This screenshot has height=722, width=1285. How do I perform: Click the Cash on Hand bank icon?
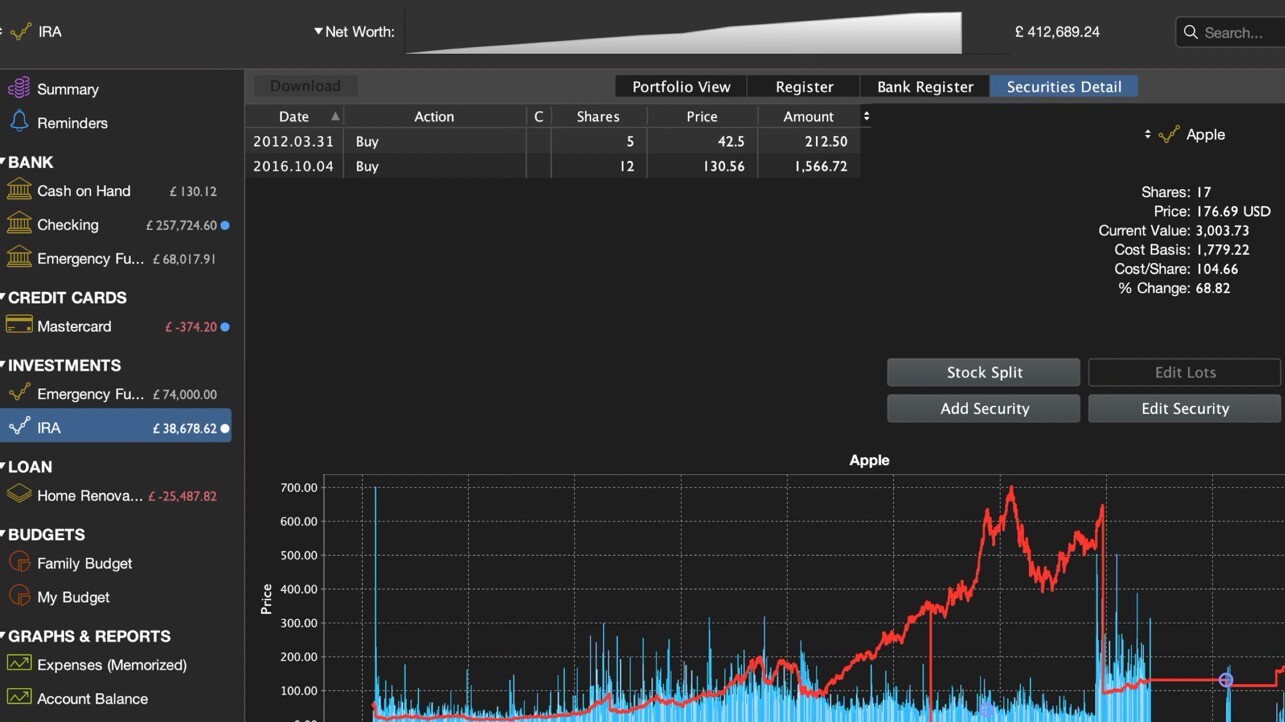click(18, 190)
